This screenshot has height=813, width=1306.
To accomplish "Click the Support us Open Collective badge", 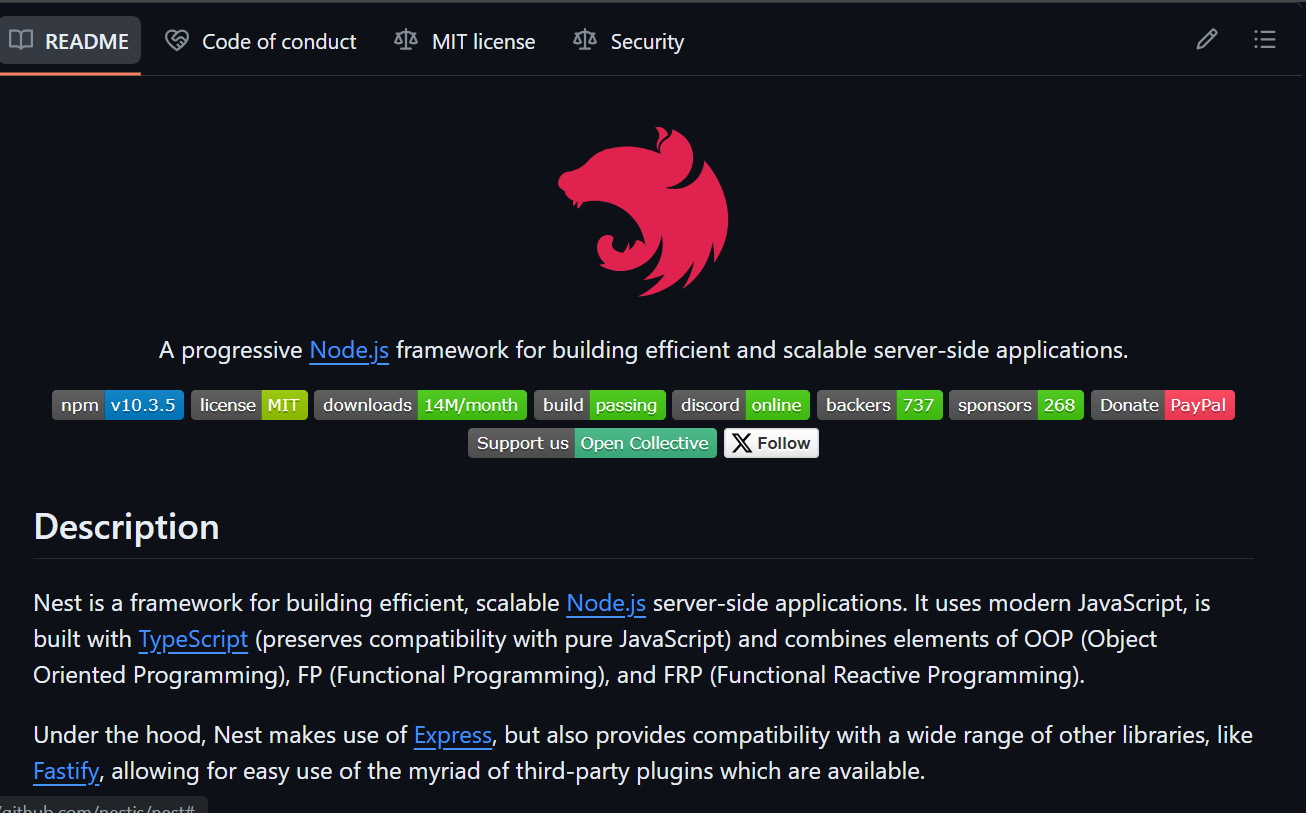I will (x=592, y=443).
